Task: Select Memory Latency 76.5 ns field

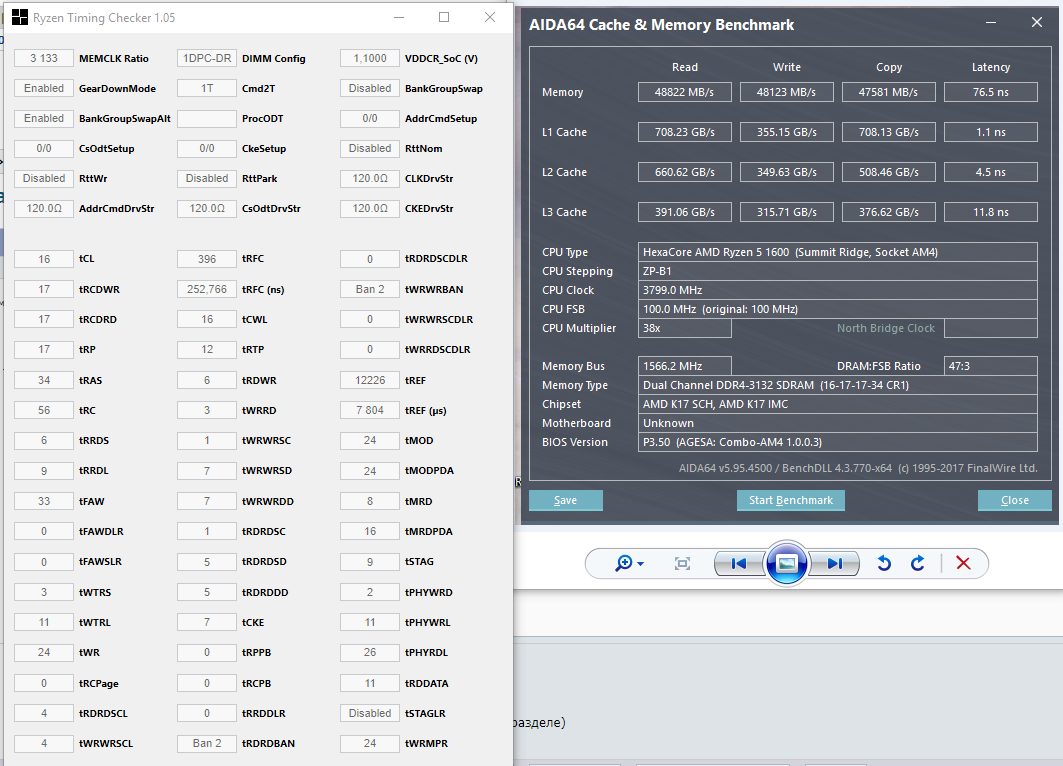Action: (990, 92)
